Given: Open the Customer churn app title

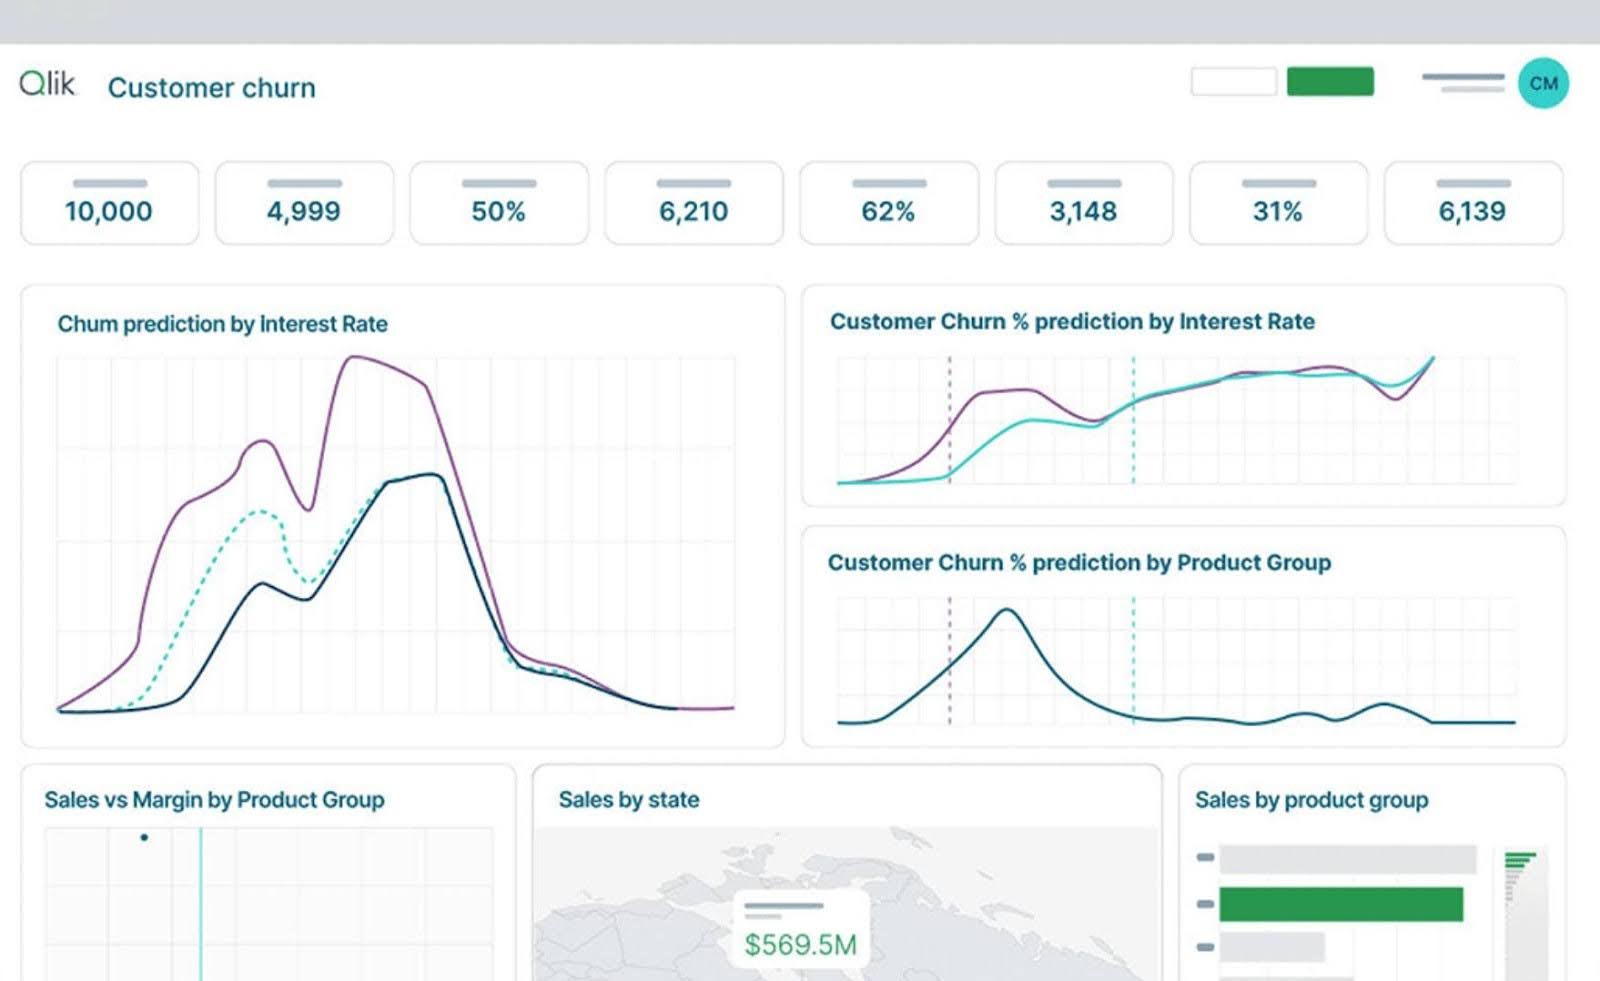Looking at the screenshot, I should 212,87.
